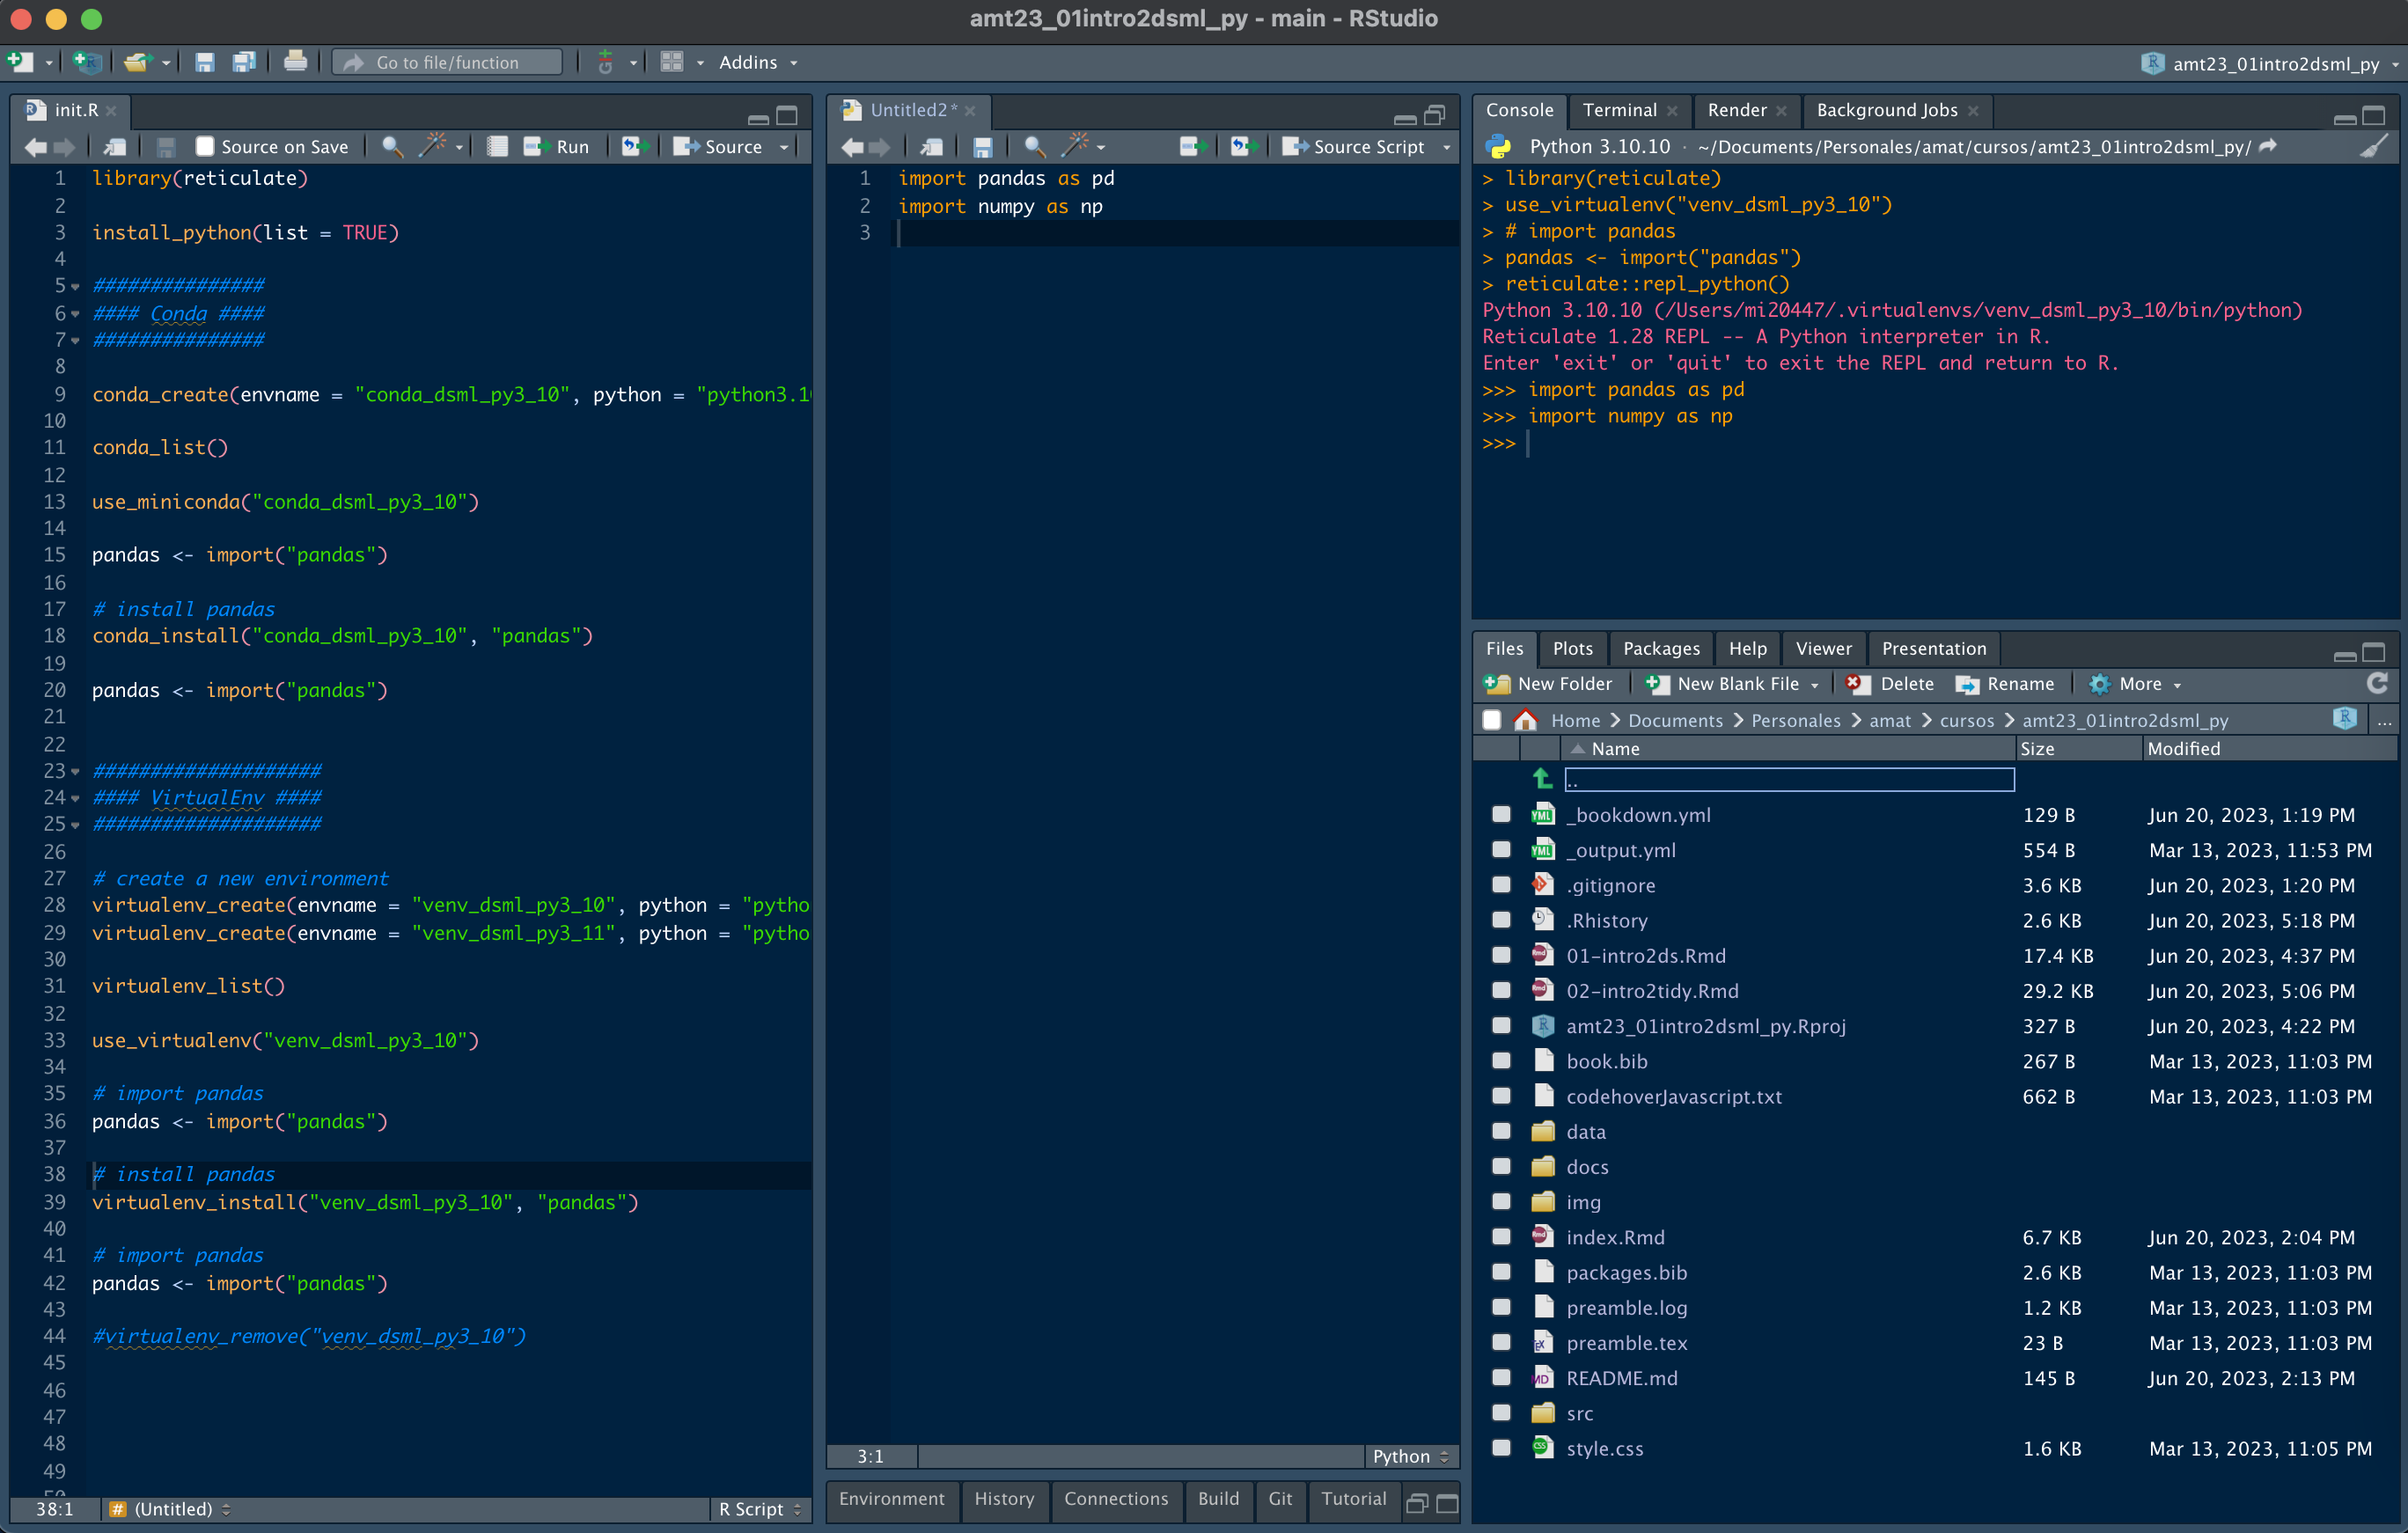Select the 01-intro2ds.Rmd checkbox
The image size is (2408, 1533).
[1501, 955]
